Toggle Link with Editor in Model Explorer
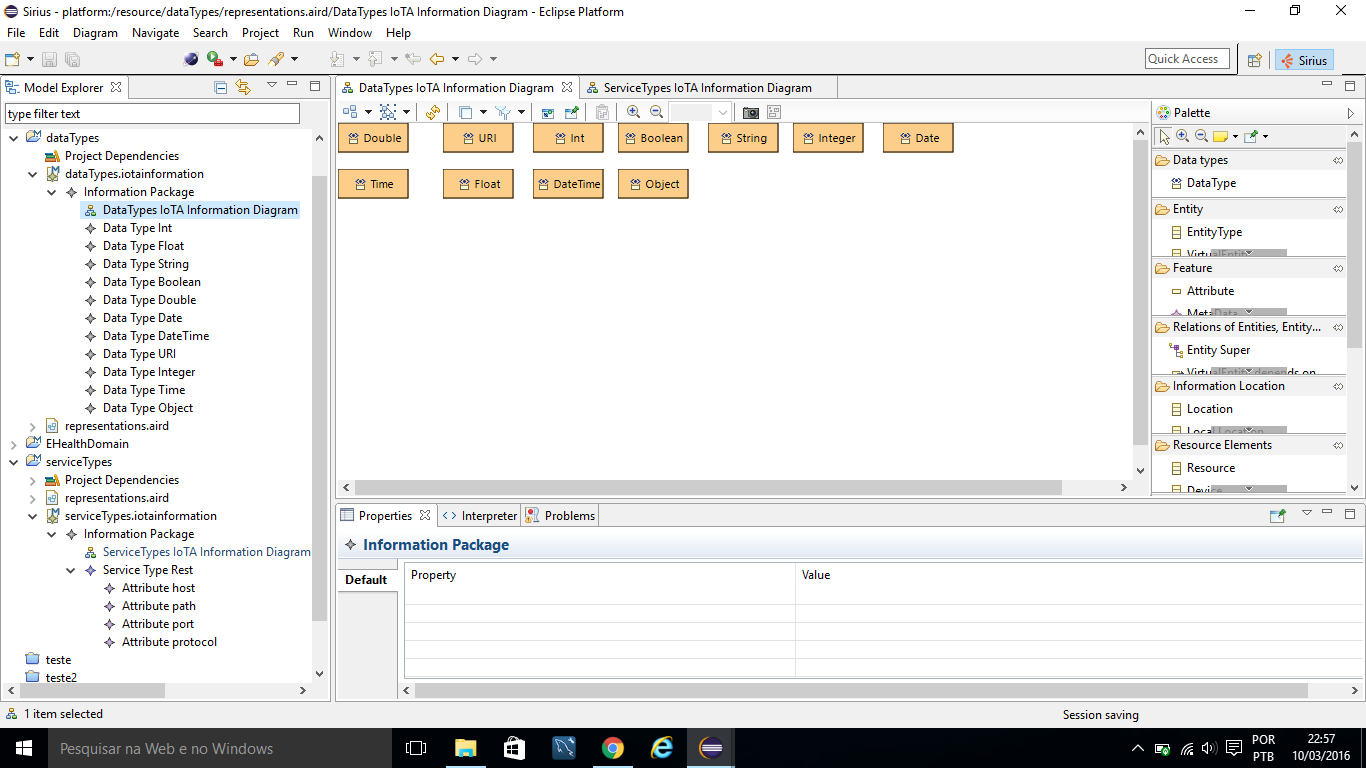Screen dimensions: 1366x768 (243, 88)
